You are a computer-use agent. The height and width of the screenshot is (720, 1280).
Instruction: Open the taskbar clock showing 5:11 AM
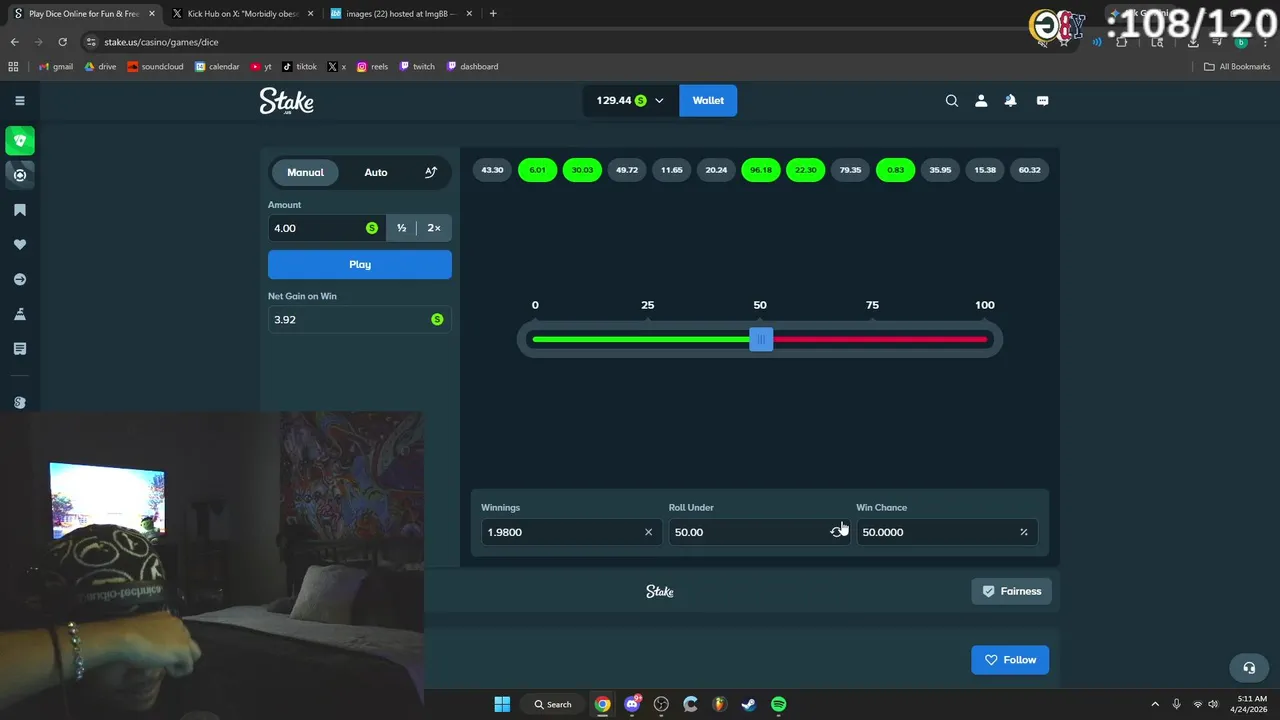[1252, 704]
